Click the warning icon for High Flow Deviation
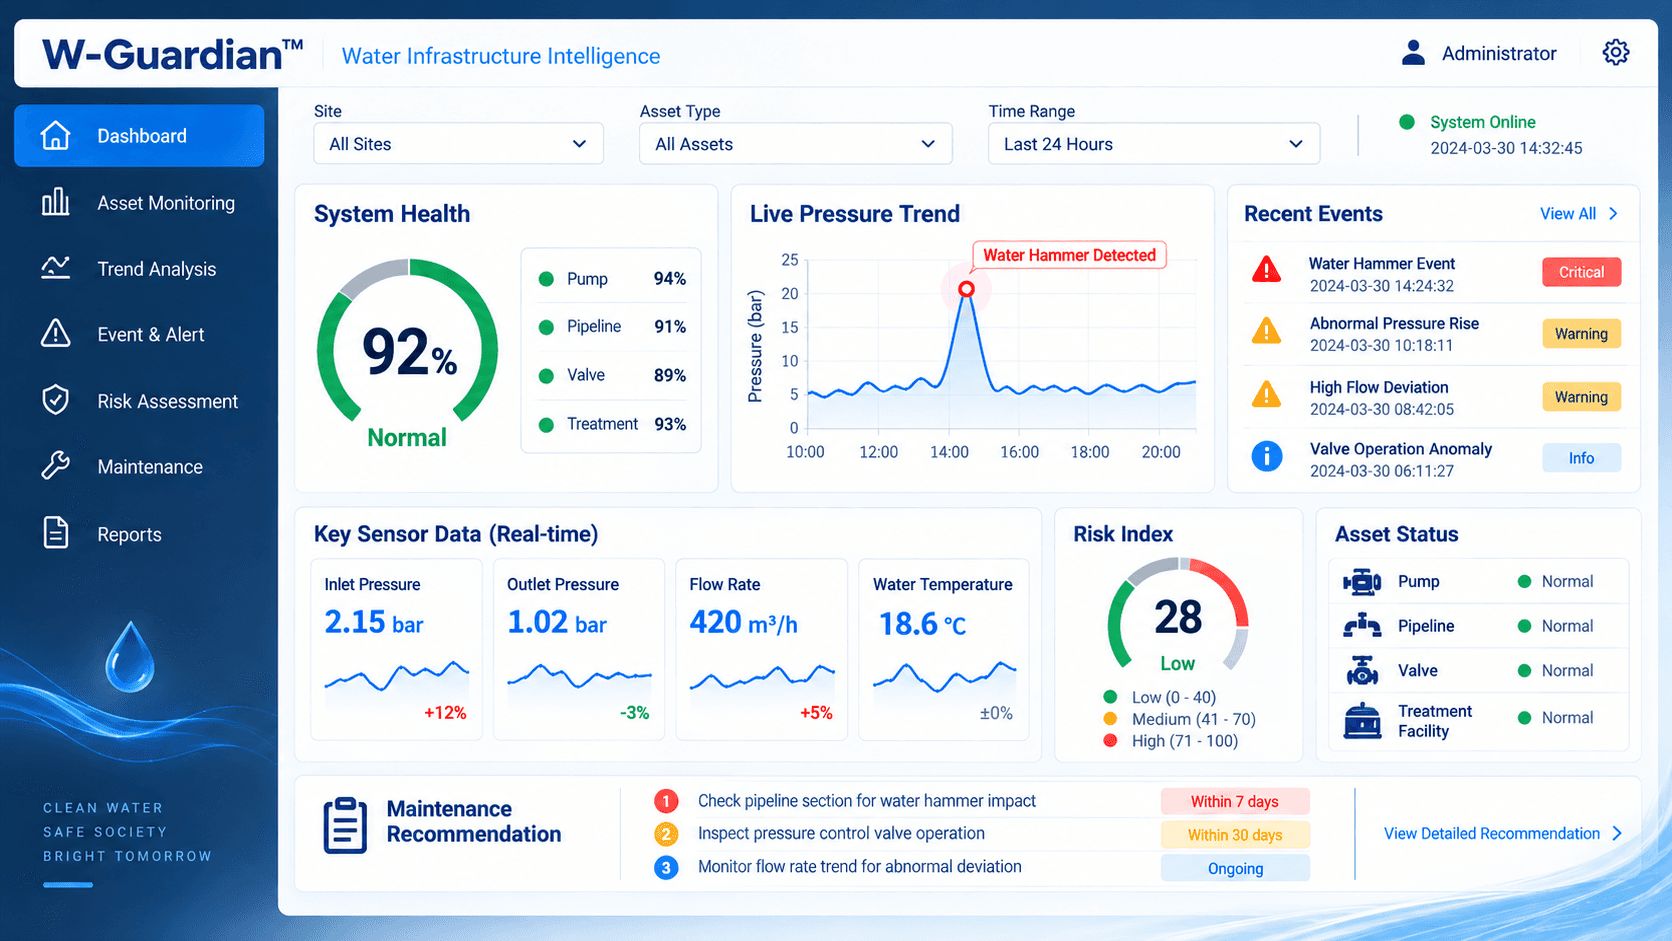The height and width of the screenshot is (941, 1672). point(1267,394)
